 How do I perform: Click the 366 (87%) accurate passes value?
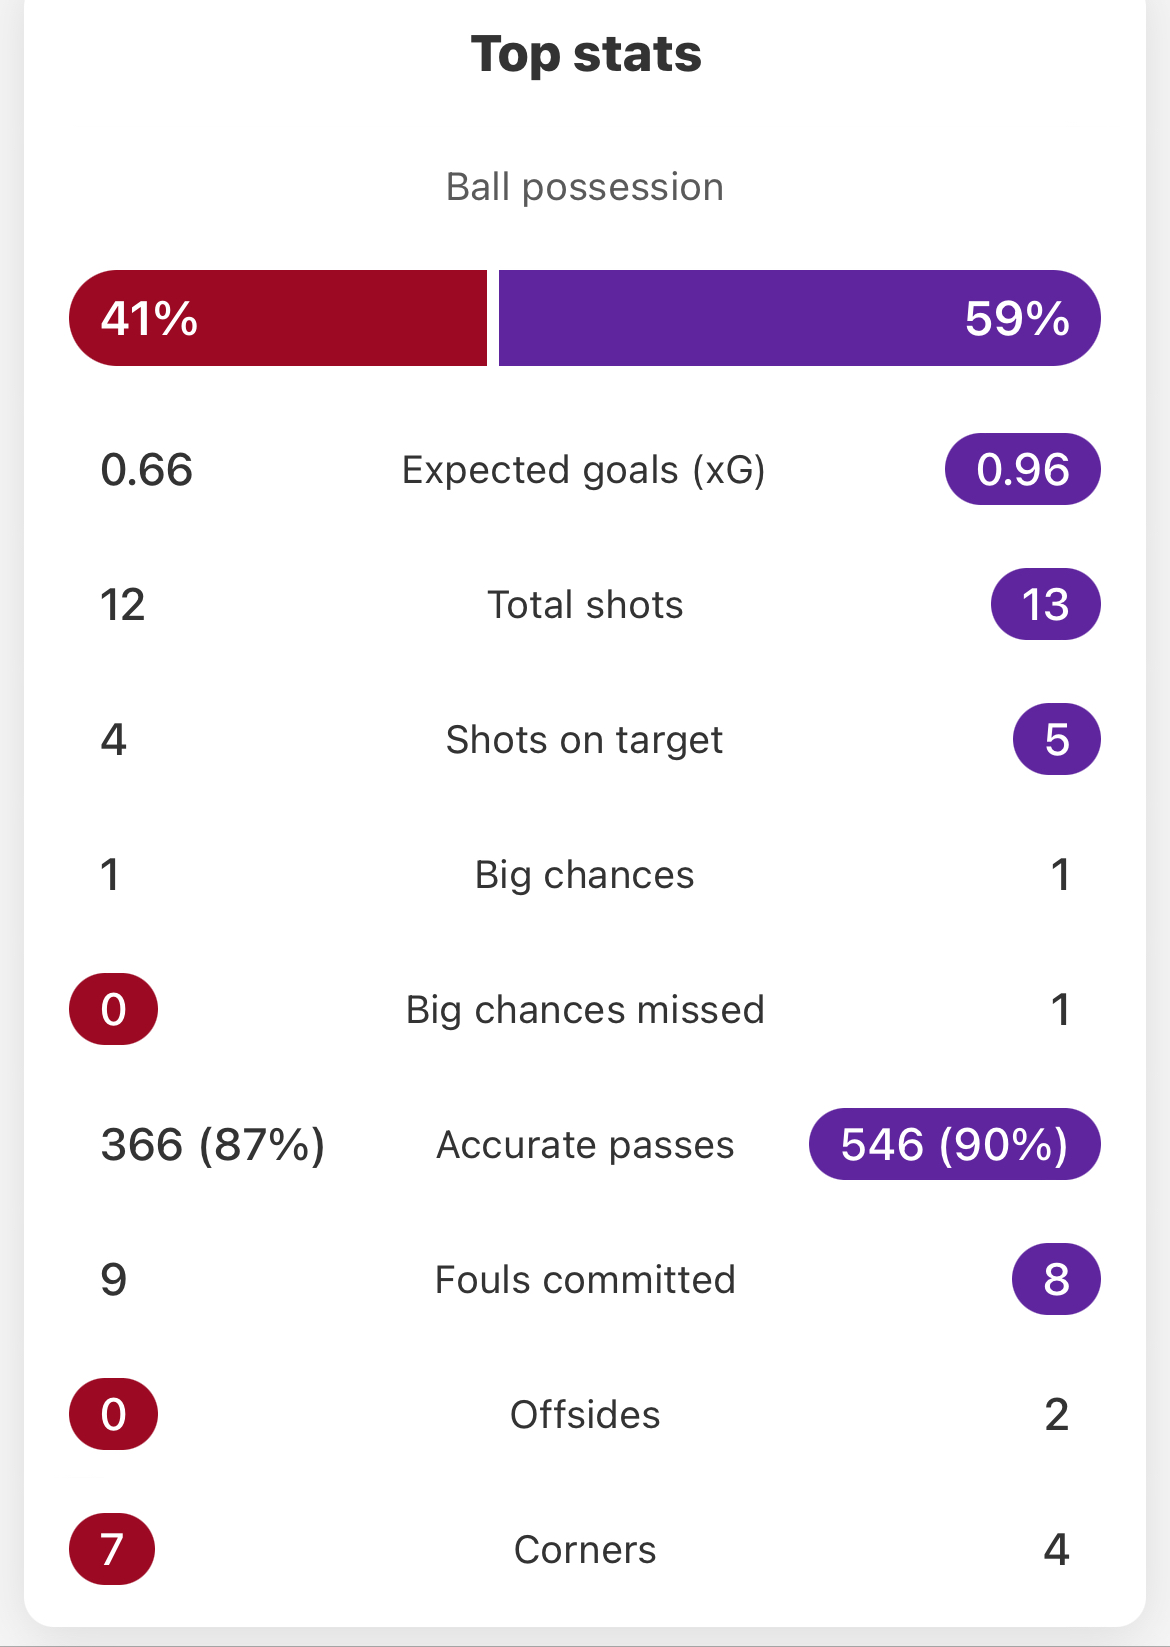(213, 1145)
